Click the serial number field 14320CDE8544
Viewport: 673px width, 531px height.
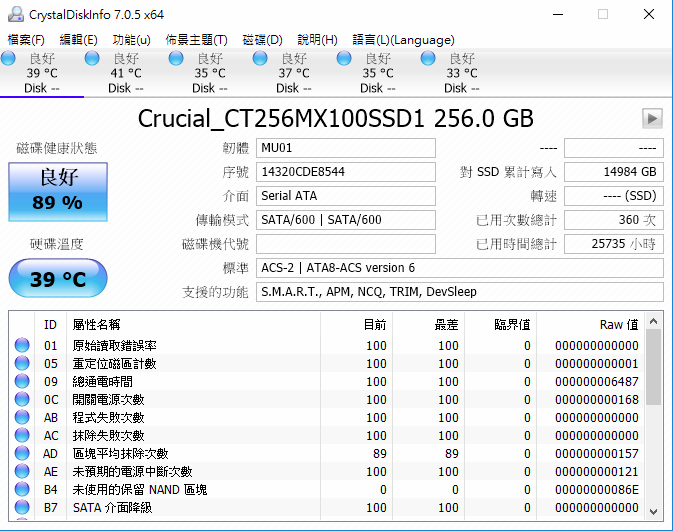click(x=346, y=172)
